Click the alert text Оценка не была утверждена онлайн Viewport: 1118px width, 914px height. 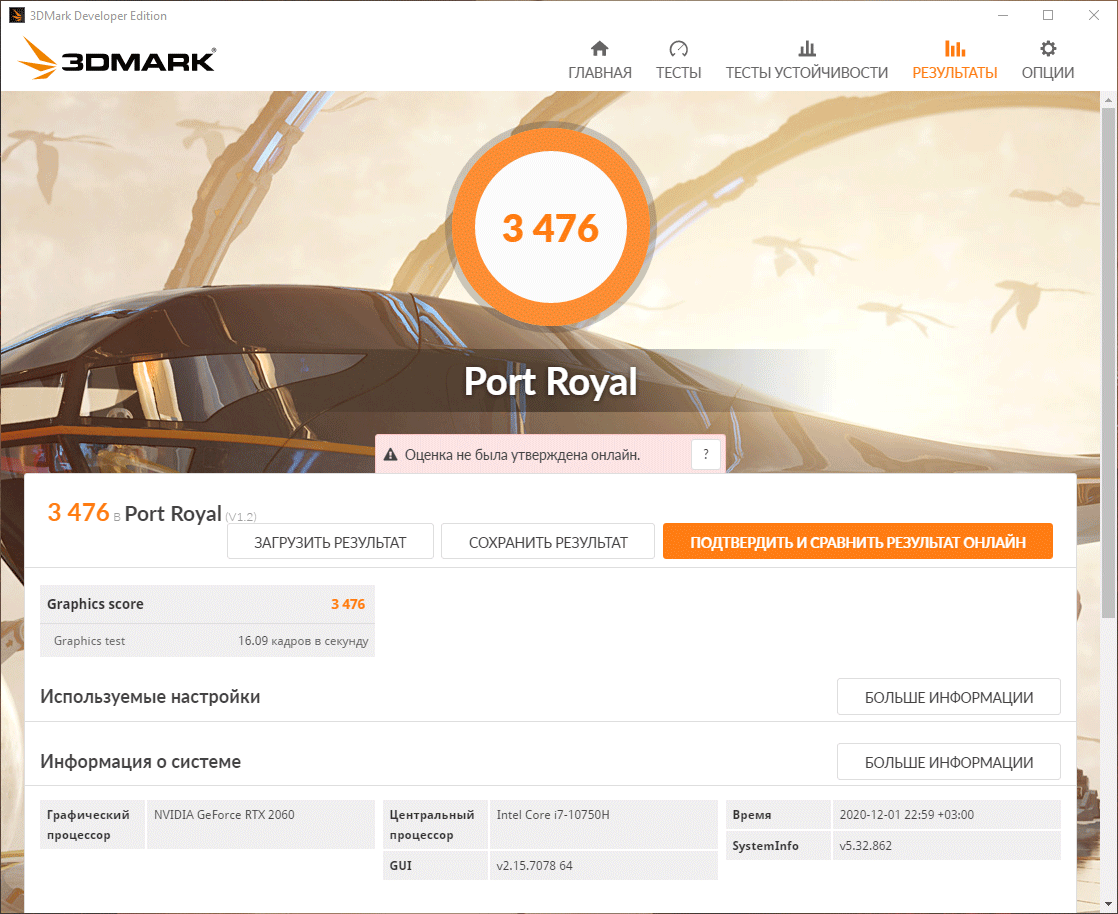pyautogui.click(x=522, y=455)
